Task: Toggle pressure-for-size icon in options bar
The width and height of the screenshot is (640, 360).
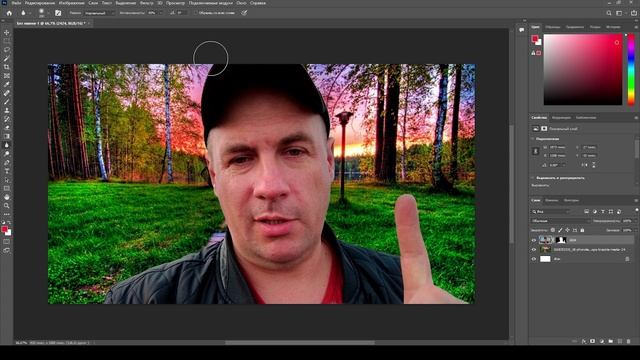Action: (x=244, y=13)
